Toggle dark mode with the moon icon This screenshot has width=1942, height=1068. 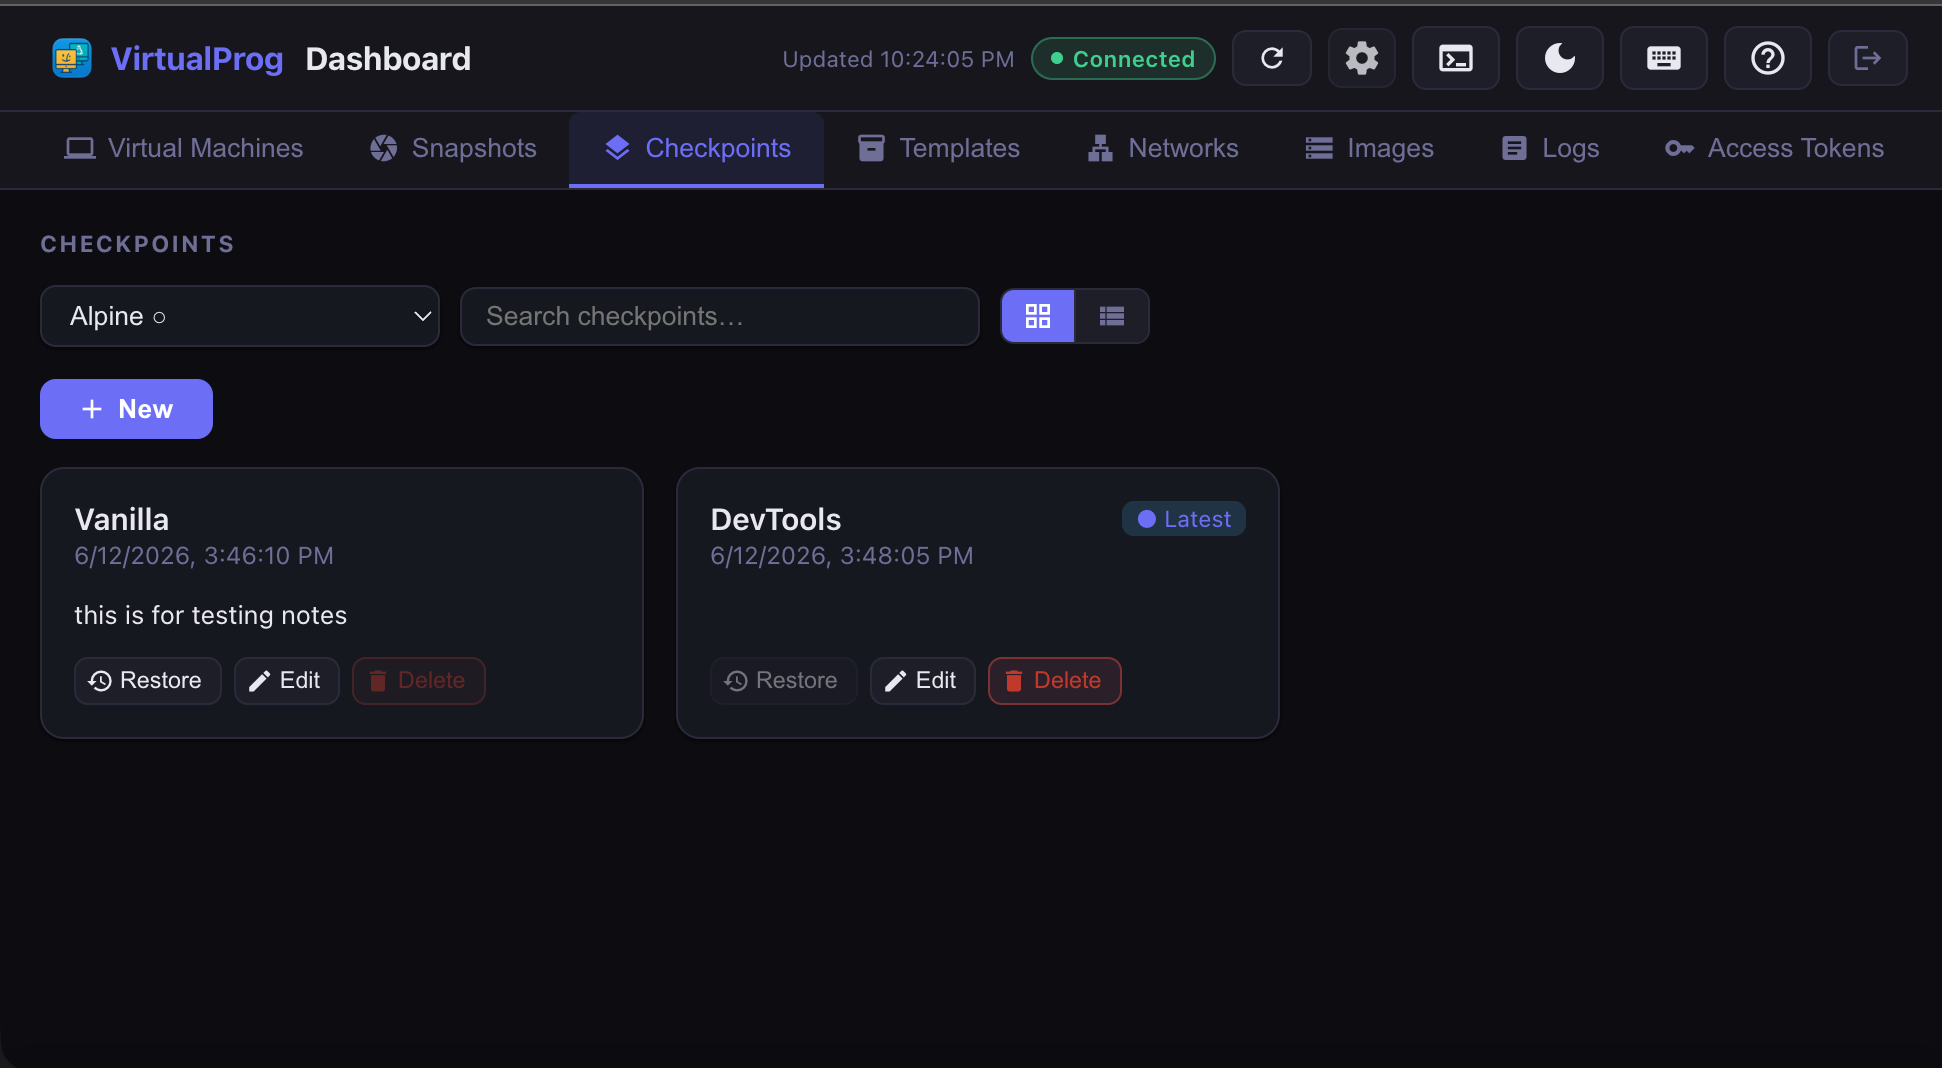tap(1560, 58)
